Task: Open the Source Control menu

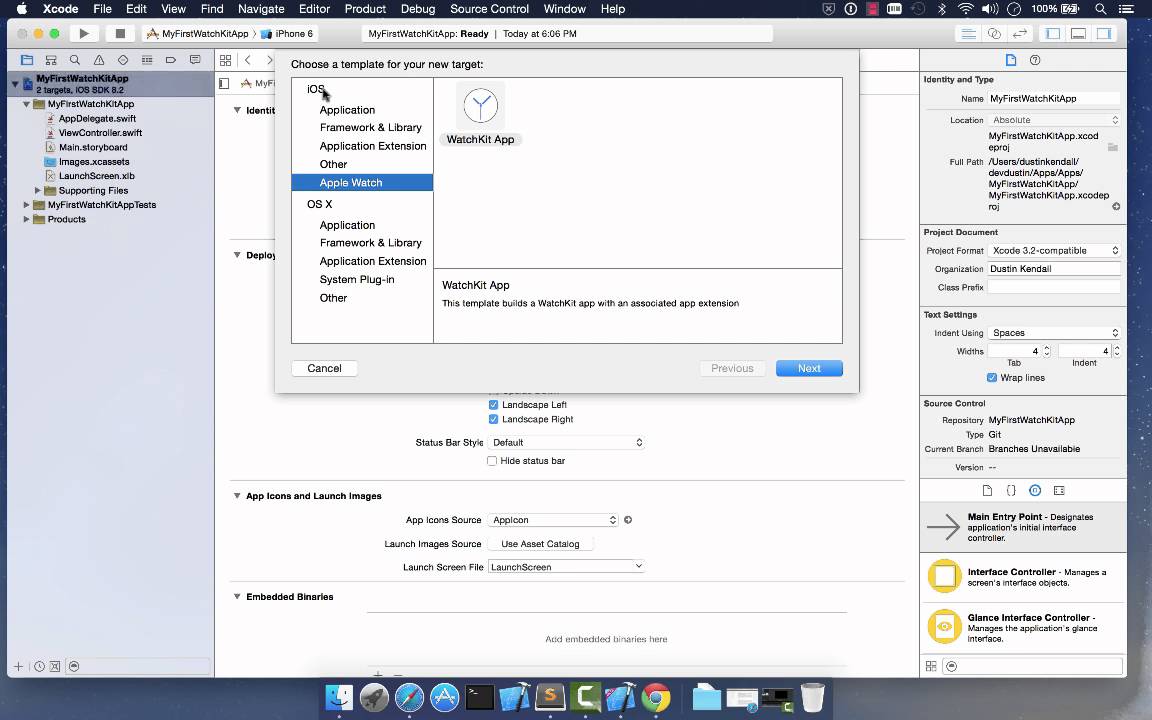Action: [x=489, y=9]
